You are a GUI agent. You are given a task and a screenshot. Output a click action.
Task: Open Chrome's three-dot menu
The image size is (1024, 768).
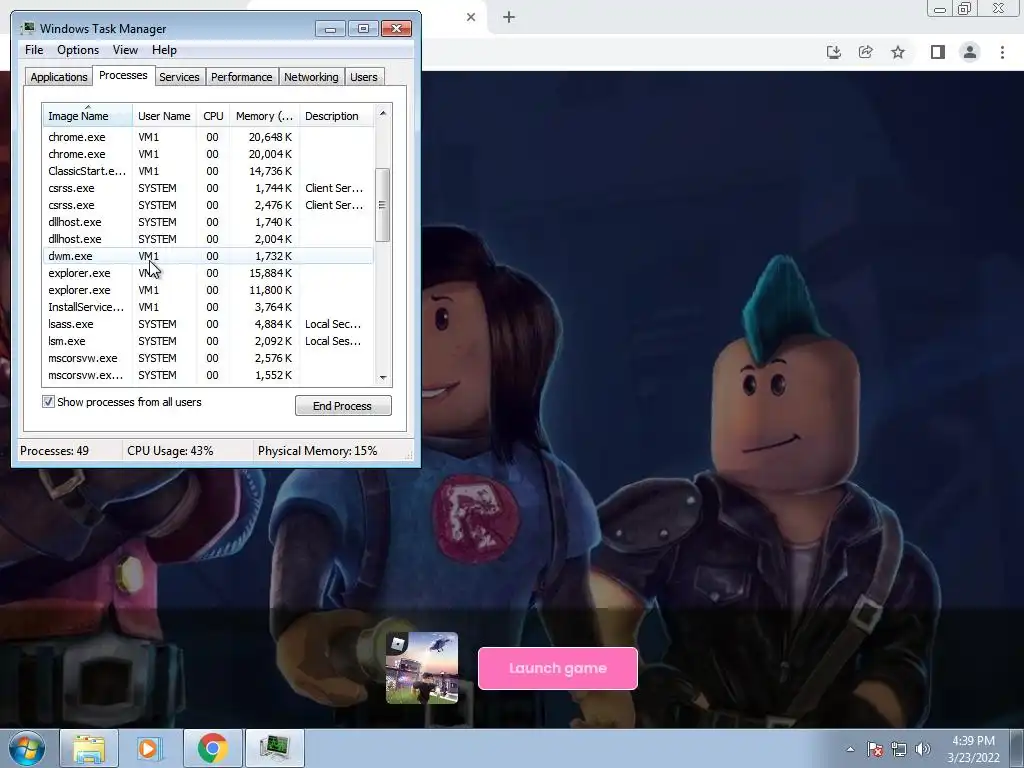(x=1002, y=52)
